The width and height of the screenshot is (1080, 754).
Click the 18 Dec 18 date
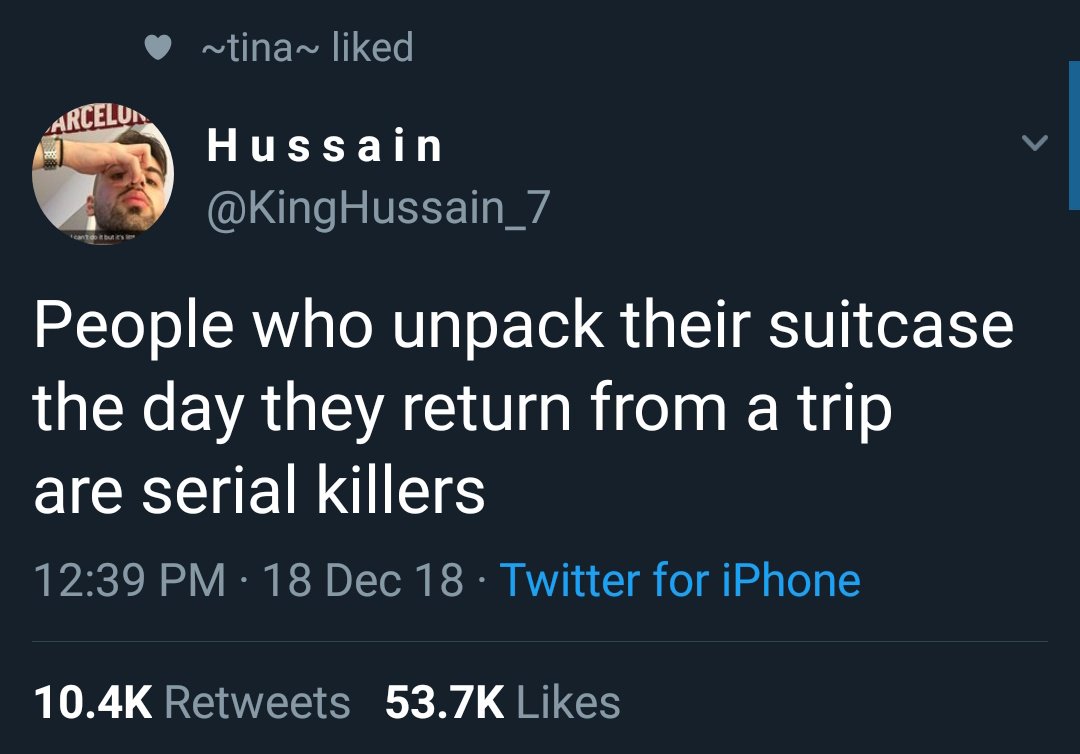pyautogui.click(x=362, y=580)
